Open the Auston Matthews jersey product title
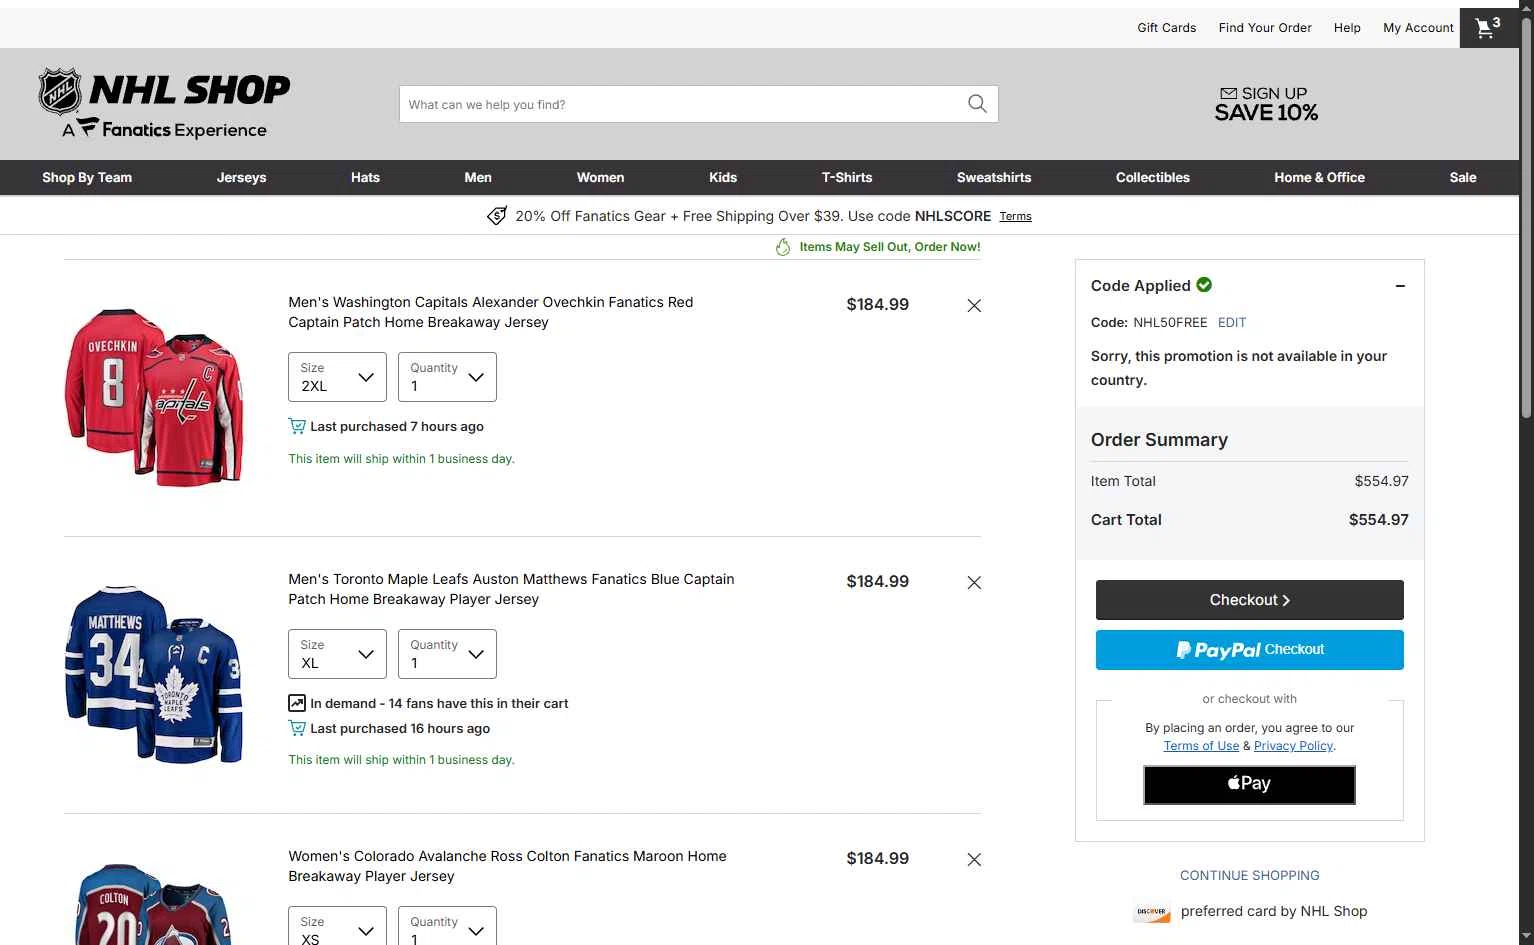 tap(511, 589)
